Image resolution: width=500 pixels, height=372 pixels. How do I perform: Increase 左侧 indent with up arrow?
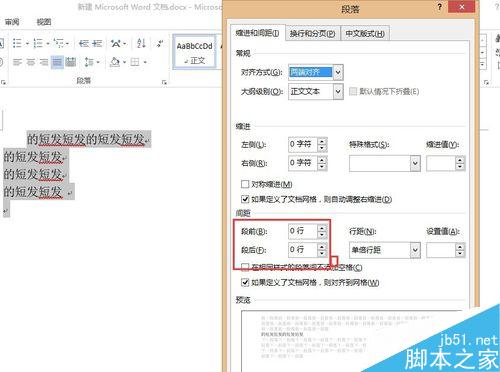click(x=322, y=141)
